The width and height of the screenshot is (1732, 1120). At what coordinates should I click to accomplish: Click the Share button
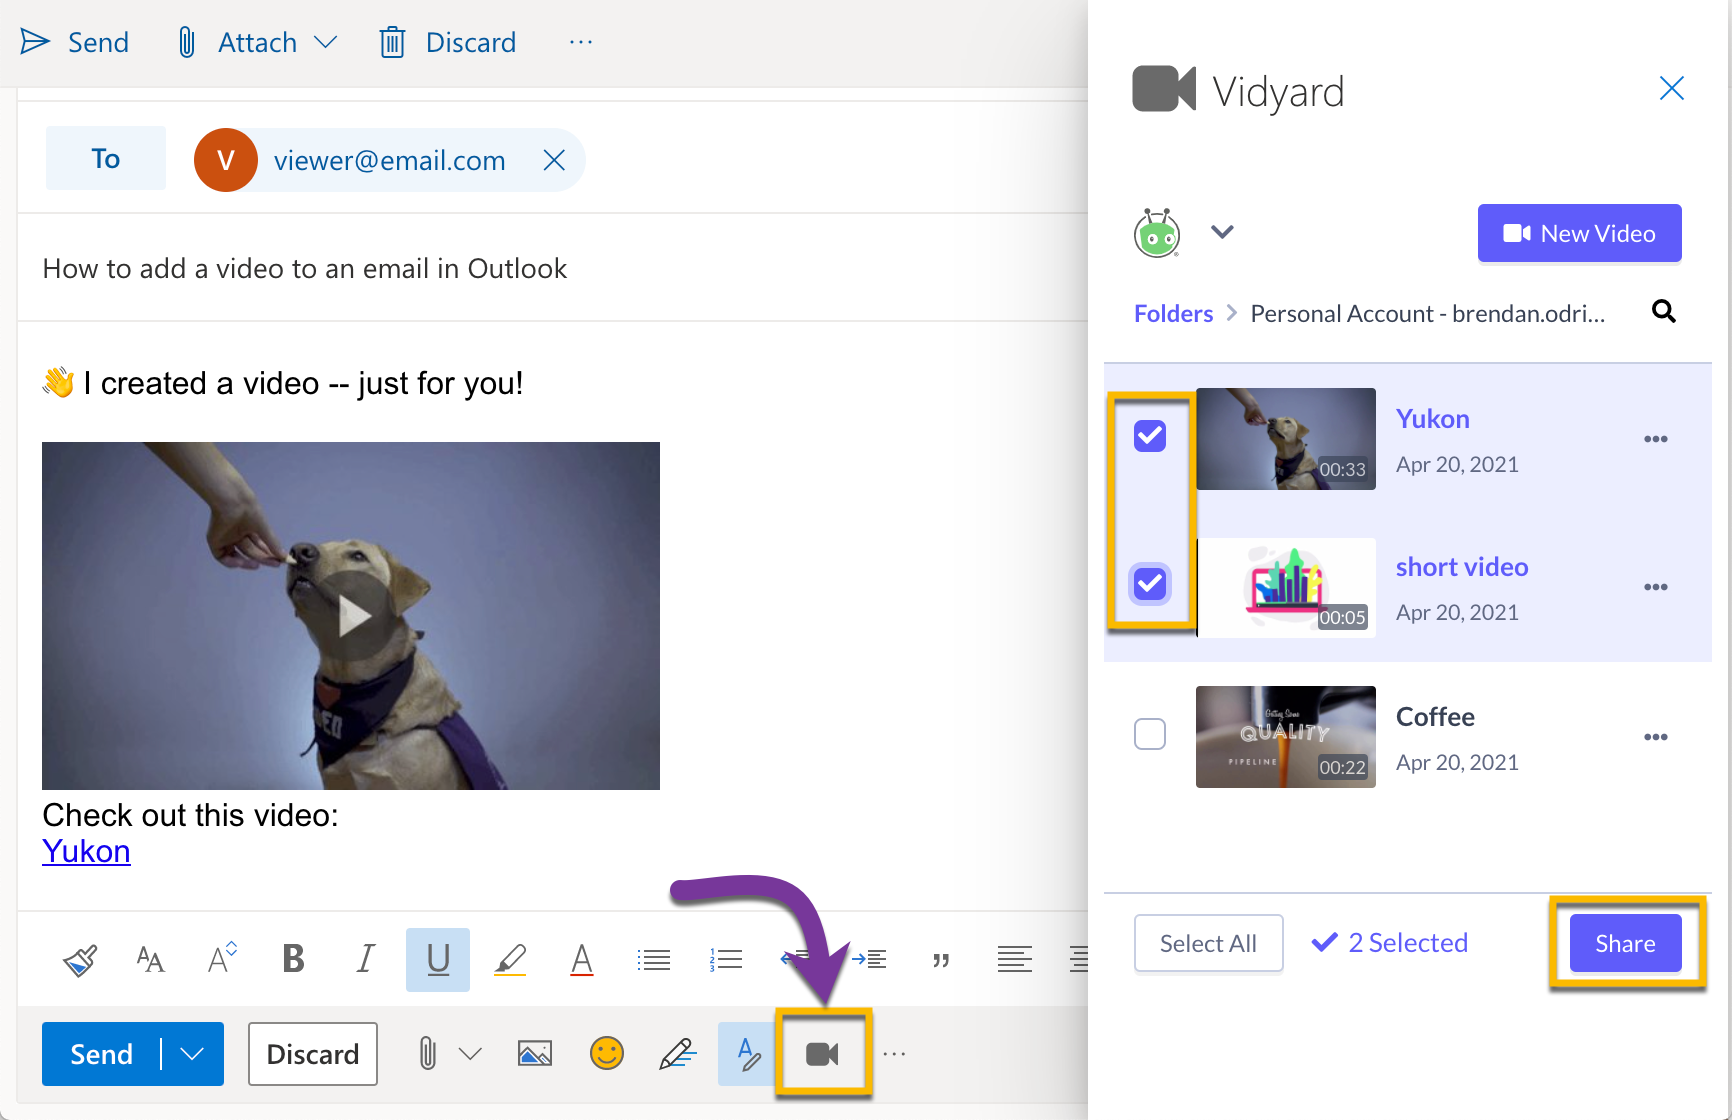click(x=1625, y=943)
